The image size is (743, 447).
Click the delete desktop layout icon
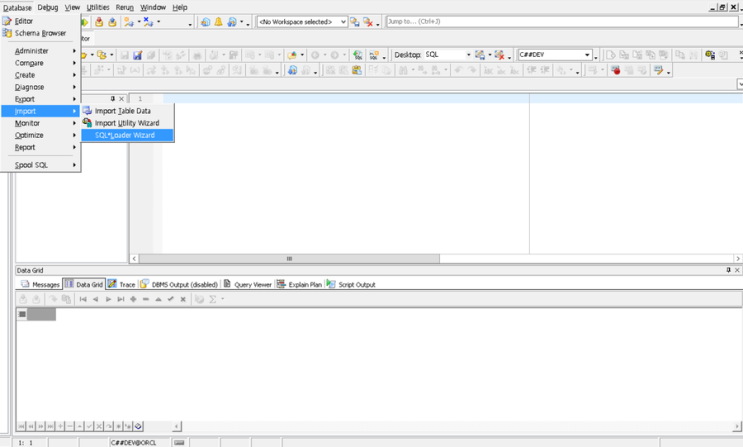pos(499,55)
